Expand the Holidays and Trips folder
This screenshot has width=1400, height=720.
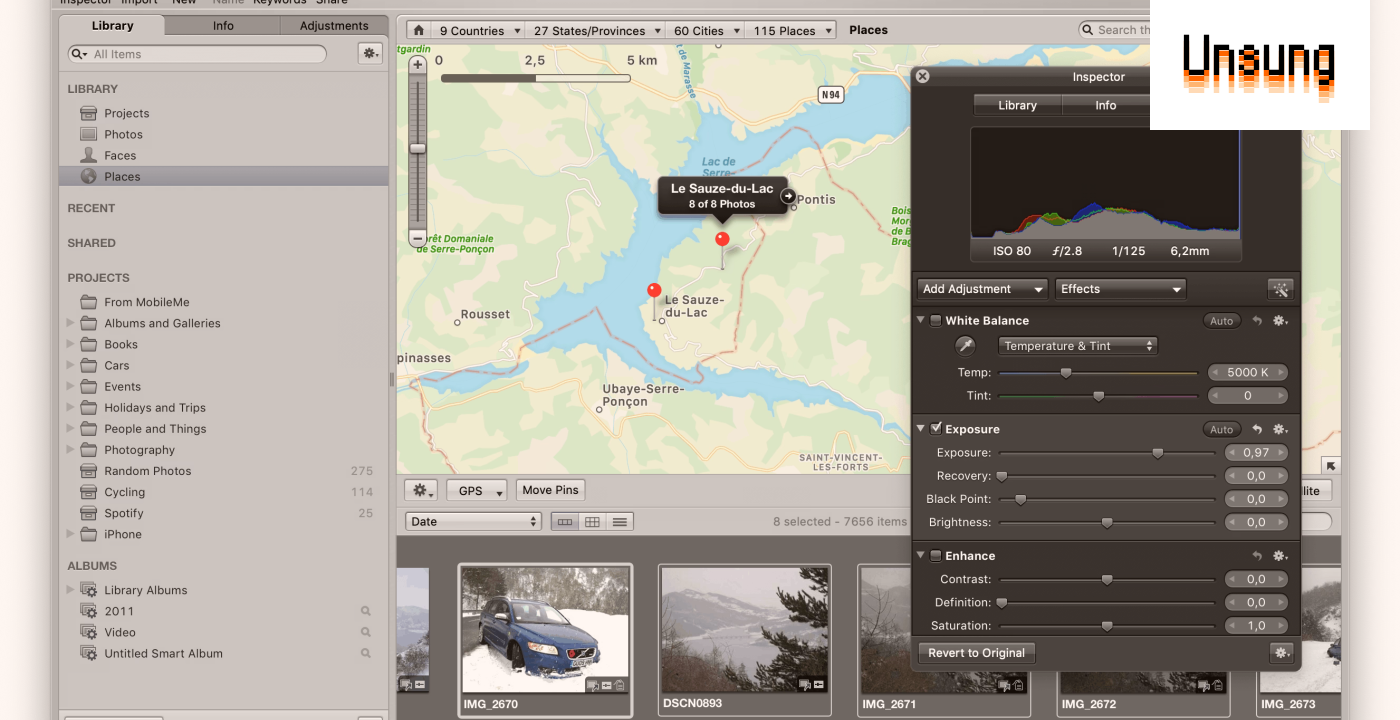(71, 408)
